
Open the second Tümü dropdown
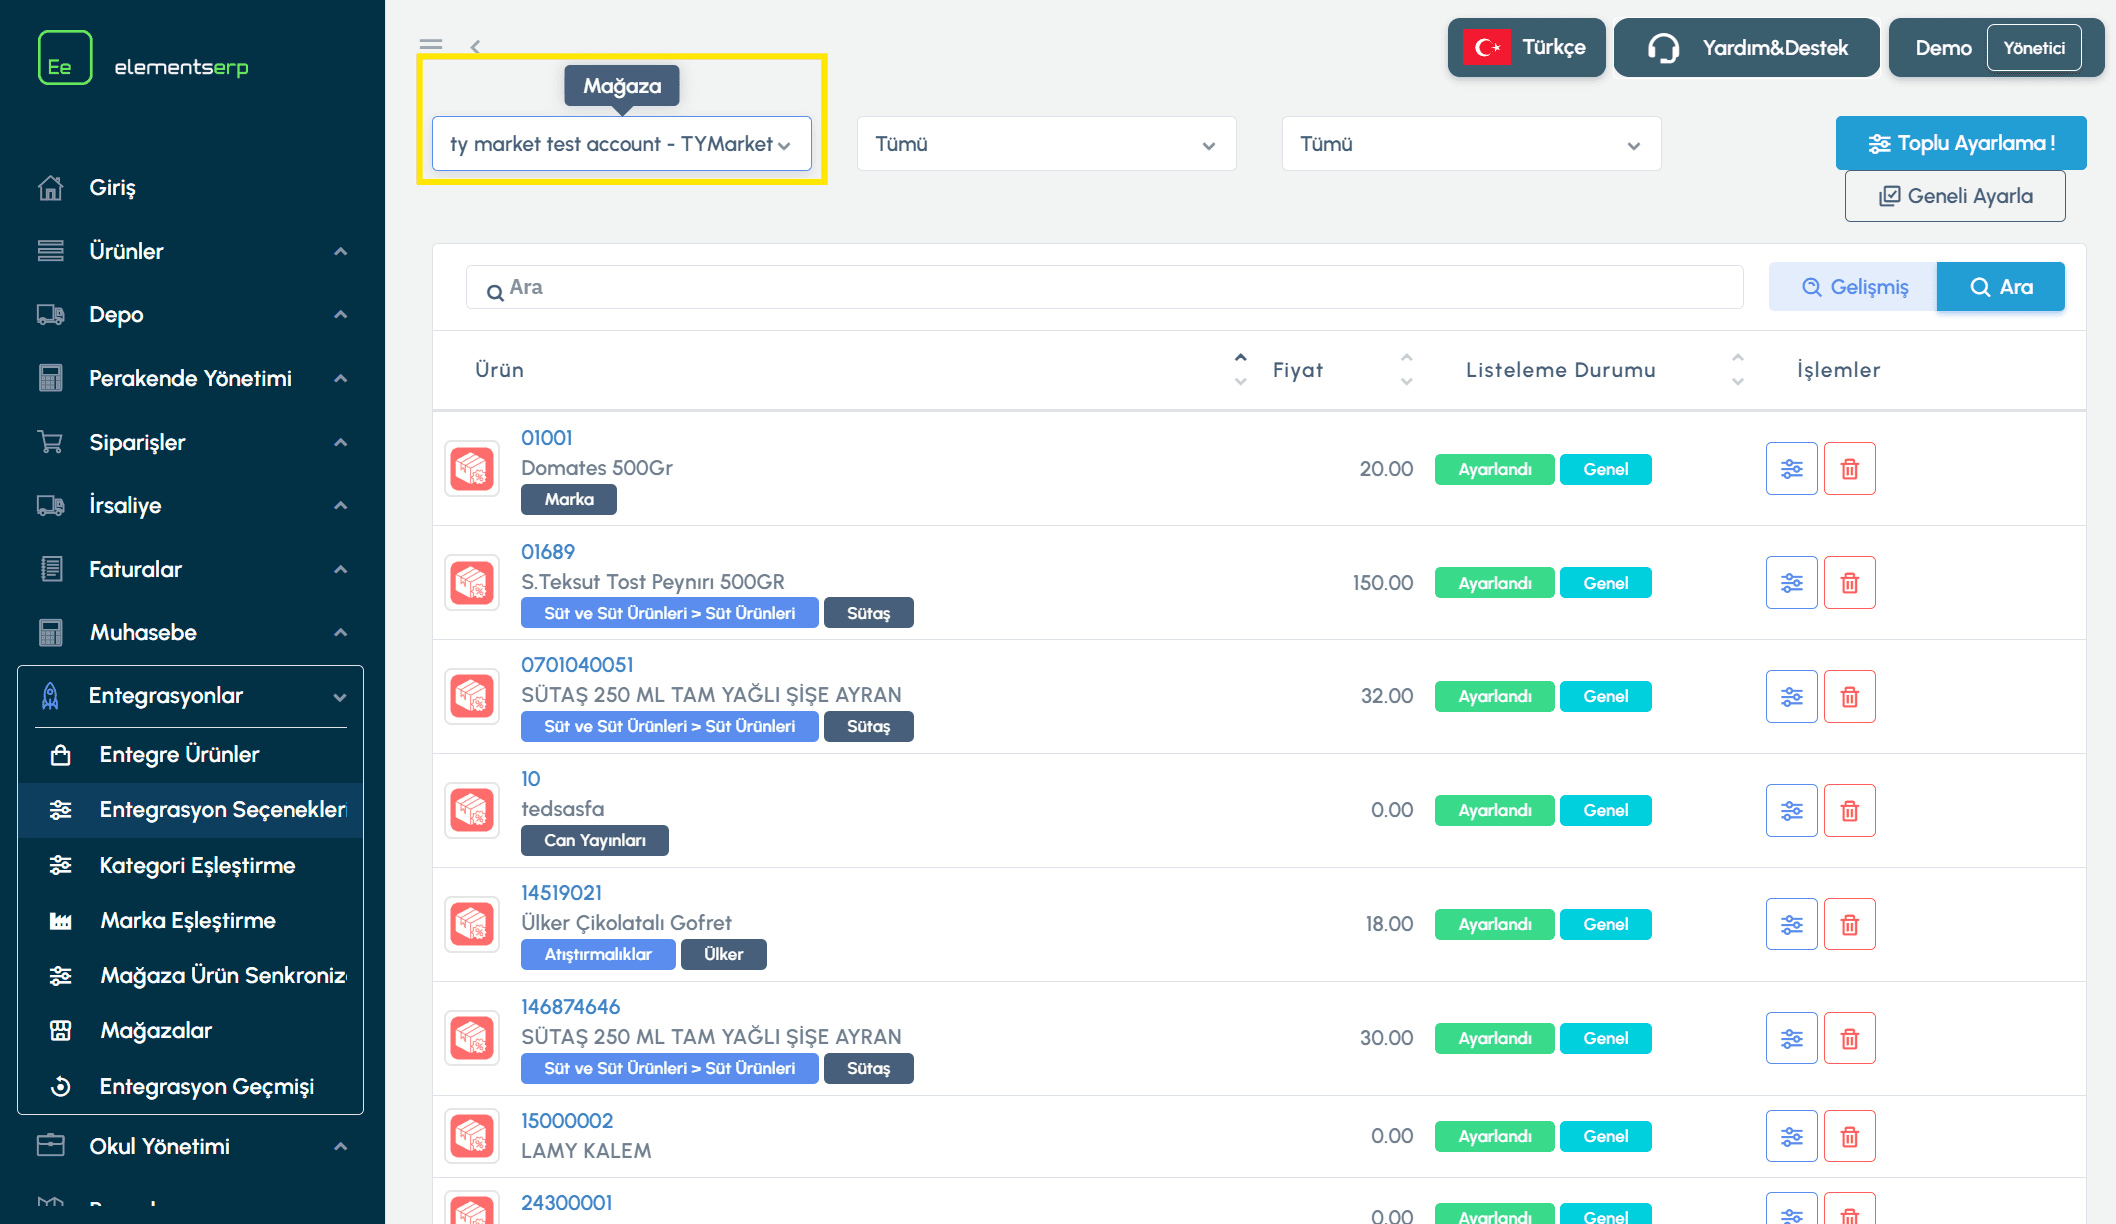point(1470,144)
